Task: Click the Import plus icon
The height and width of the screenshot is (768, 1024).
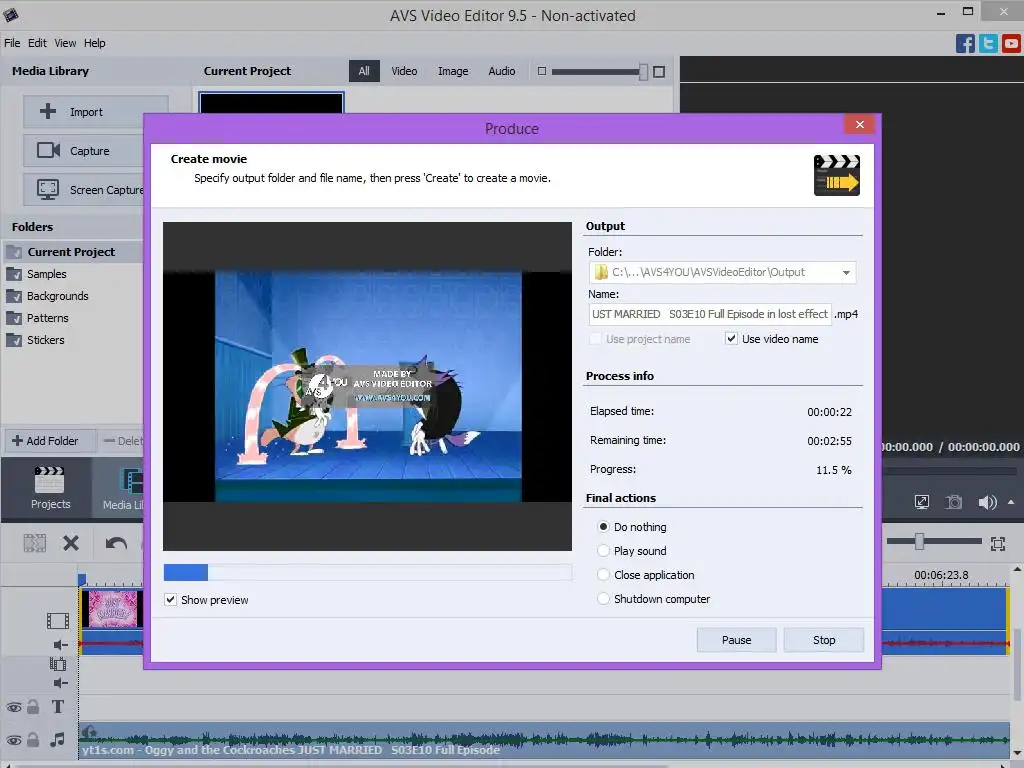Action: pos(48,111)
